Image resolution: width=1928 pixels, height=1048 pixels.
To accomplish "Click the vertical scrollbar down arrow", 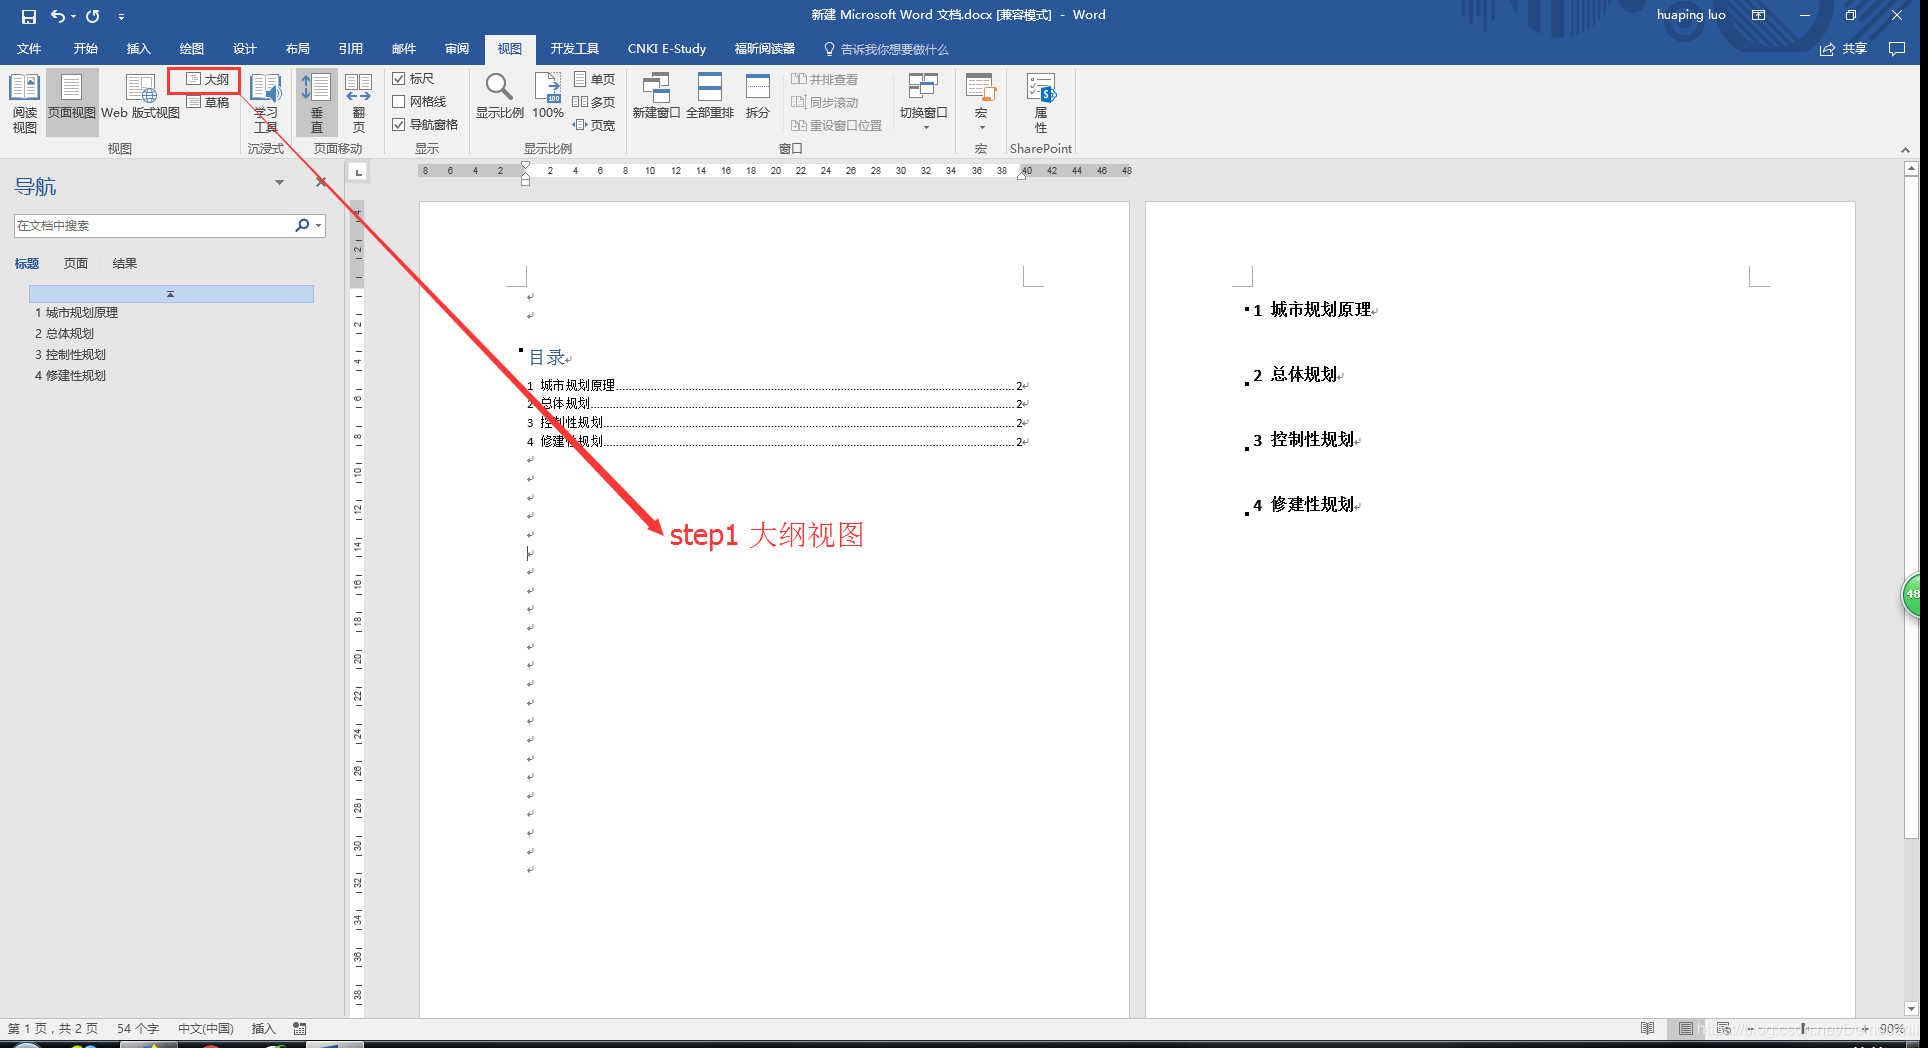I will (1911, 1008).
